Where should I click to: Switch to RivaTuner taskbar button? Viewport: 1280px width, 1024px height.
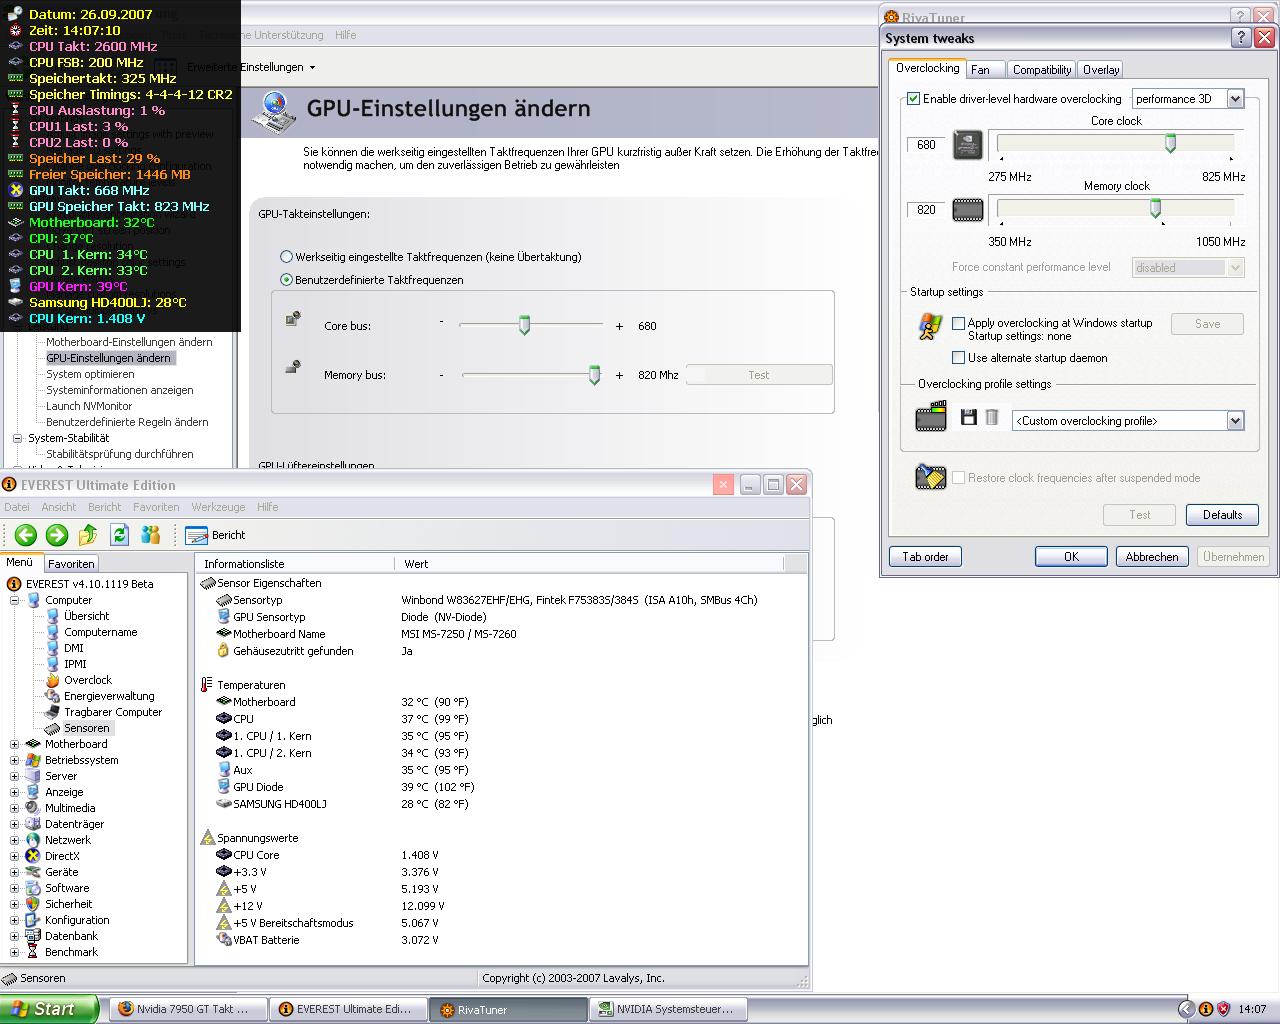click(x=508, y=1009)
